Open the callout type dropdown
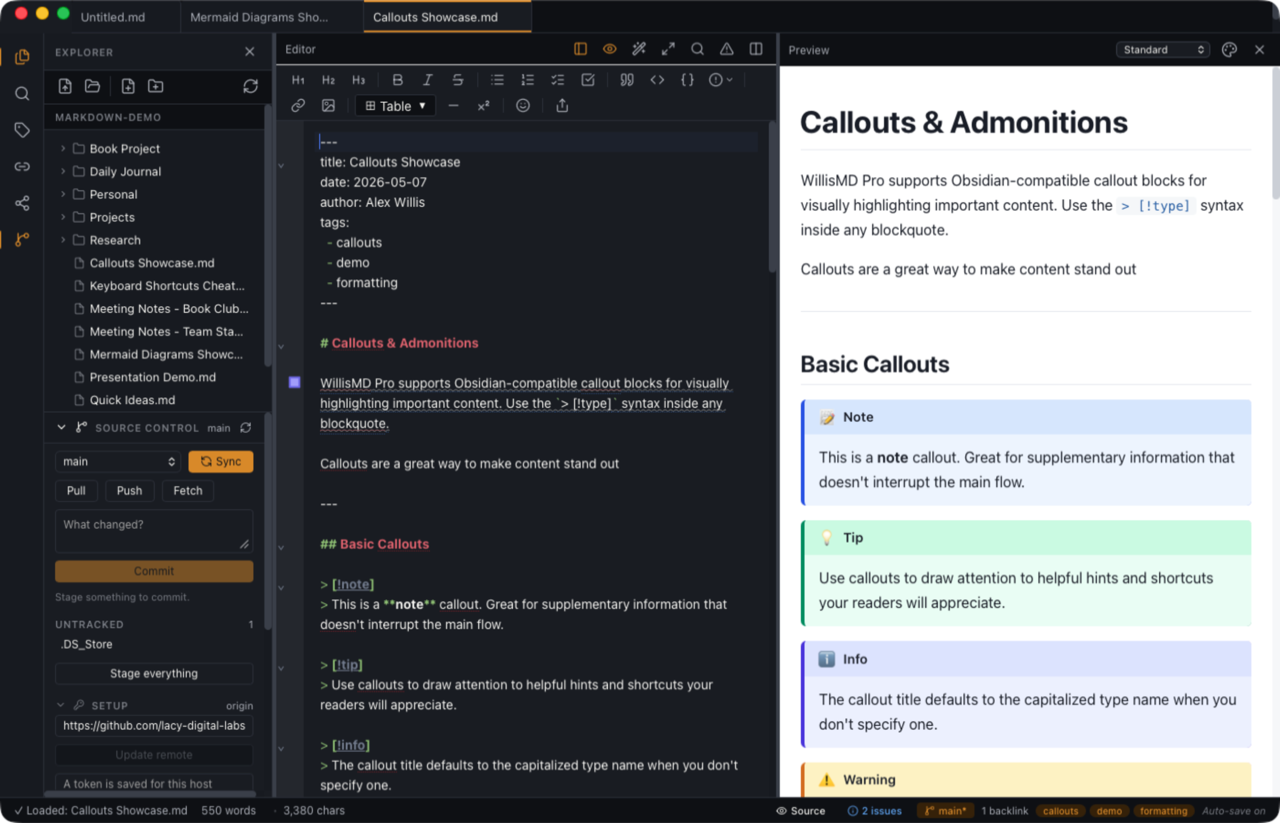This screenshot has height=823, width=1280. coord(721,80)
